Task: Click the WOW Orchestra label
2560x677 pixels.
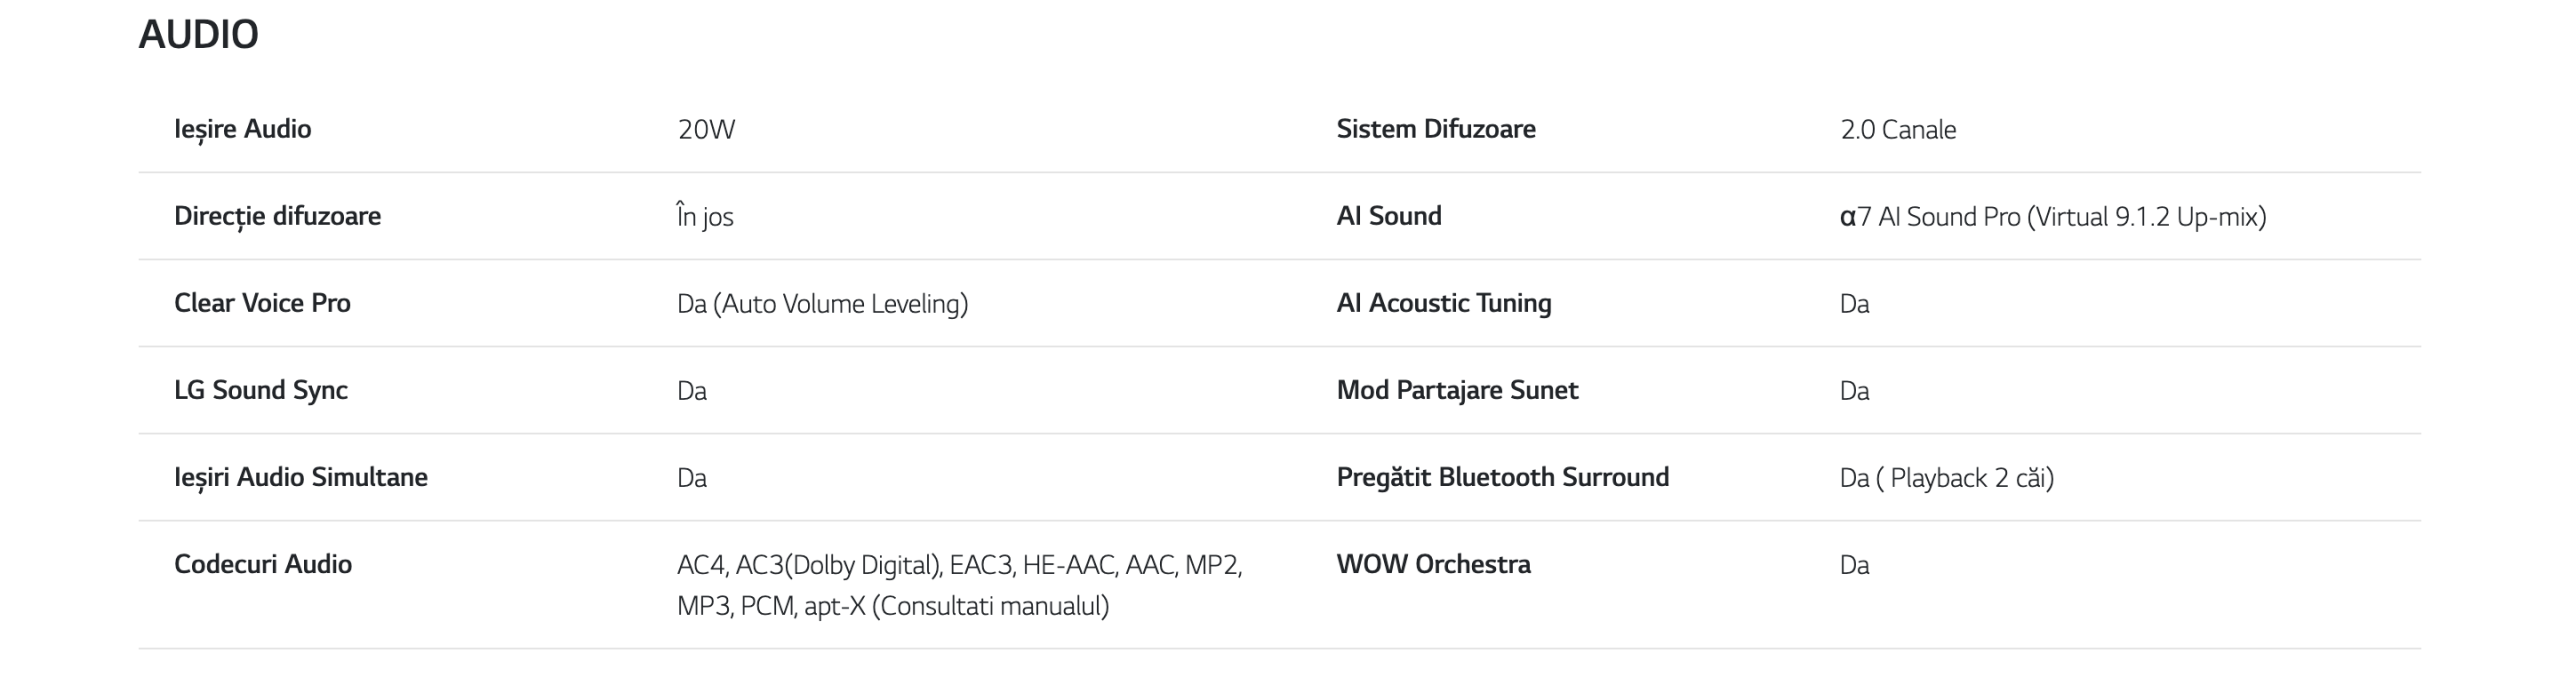Action: pyautogui.click(x=1433, y=564)
